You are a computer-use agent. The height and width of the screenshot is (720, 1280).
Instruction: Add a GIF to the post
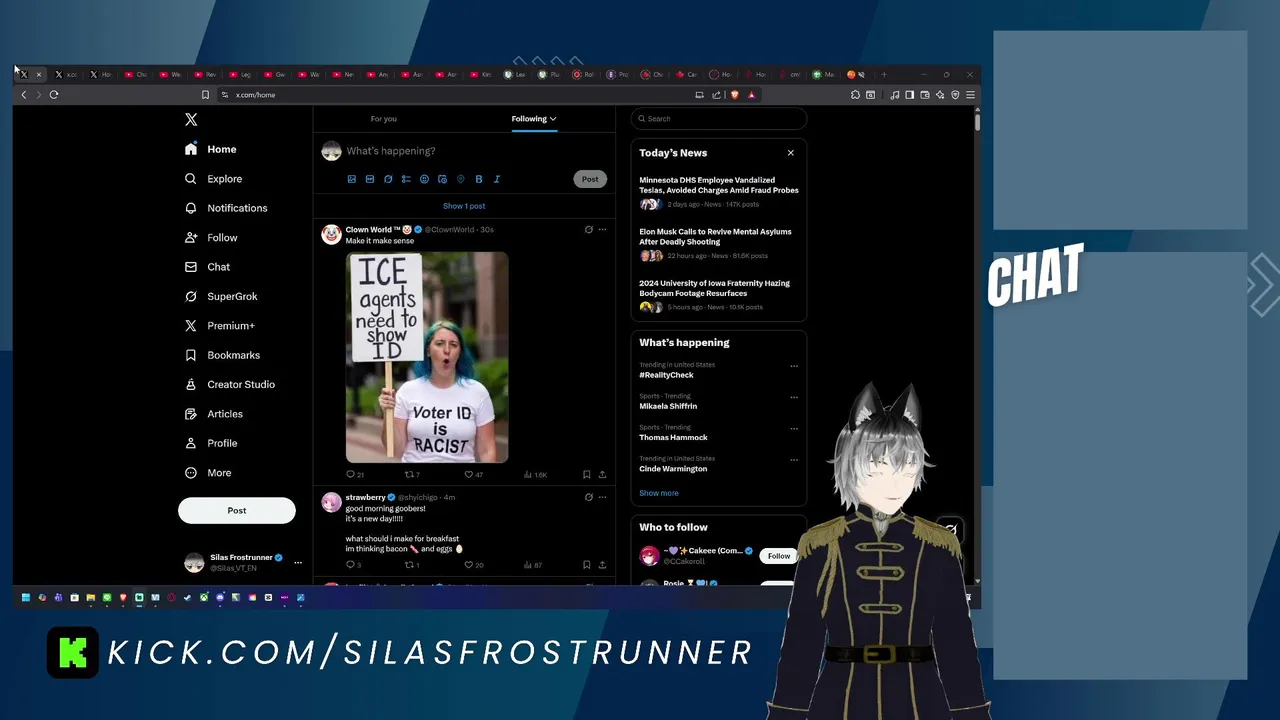pos(370,179)
